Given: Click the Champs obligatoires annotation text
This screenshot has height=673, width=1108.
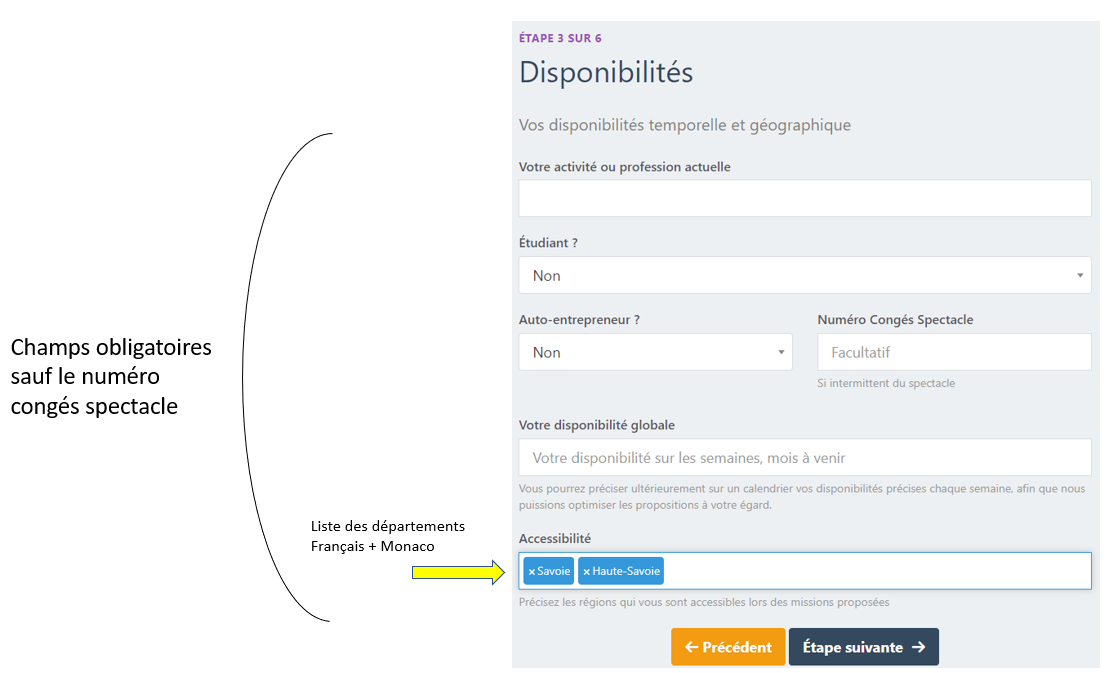Looking at the screenshot, I should point(111,377).
